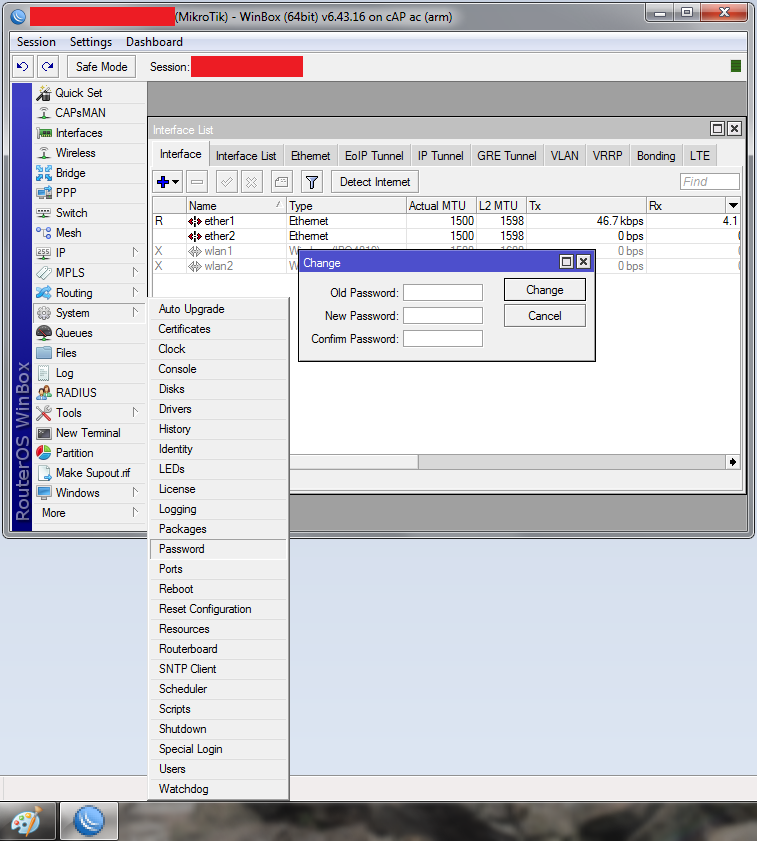Click the enable (checkmark) toolbar icon

point(227,182)
